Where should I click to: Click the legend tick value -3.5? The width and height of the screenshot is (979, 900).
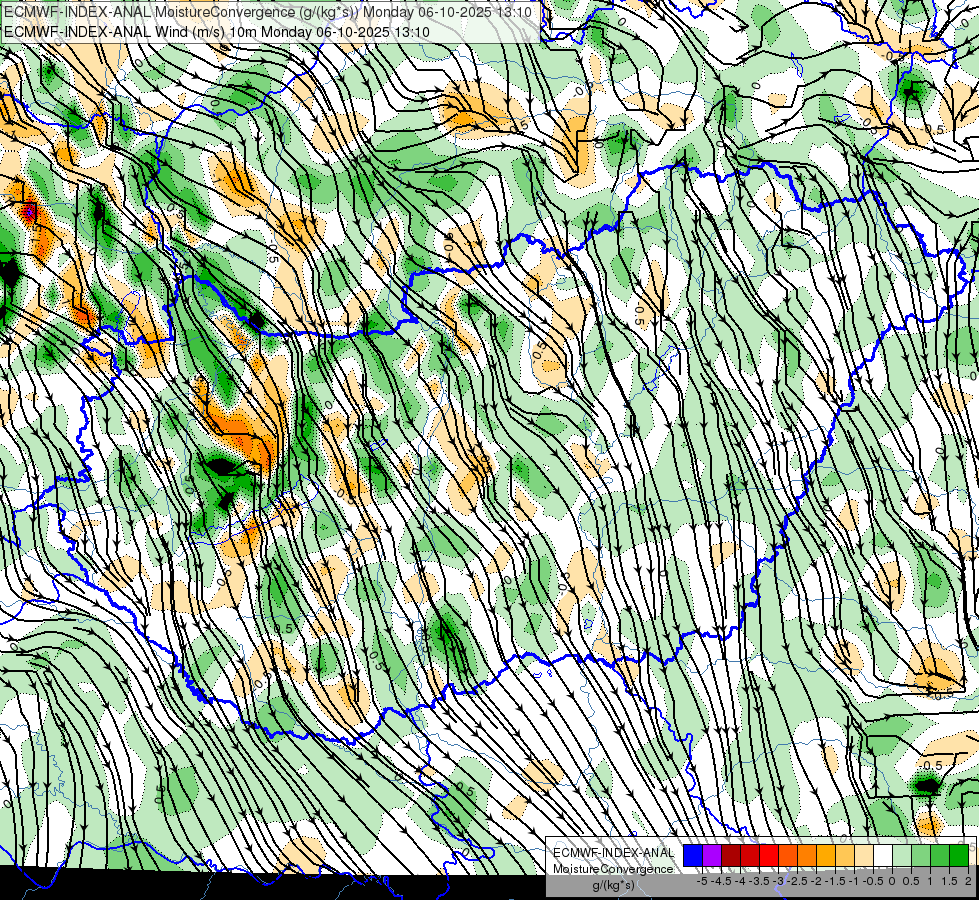click(x=759, y=881)
